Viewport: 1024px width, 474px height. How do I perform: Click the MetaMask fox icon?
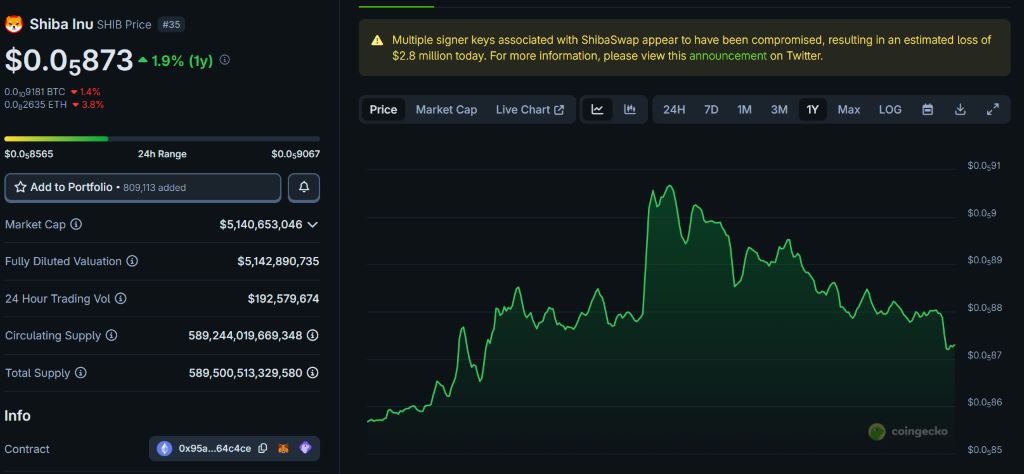[x=283, y=449]
